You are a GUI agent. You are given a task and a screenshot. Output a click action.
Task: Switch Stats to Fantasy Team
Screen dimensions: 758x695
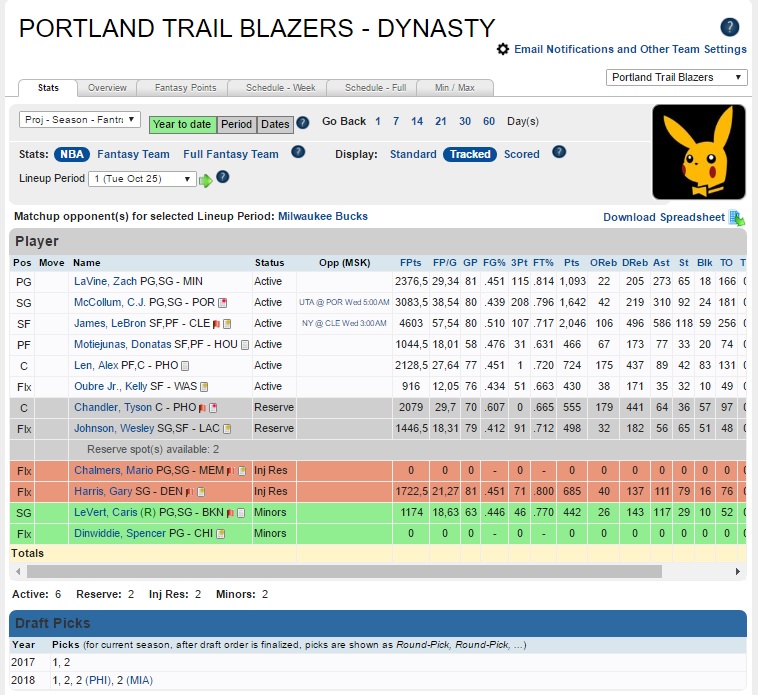coord(133,154)
